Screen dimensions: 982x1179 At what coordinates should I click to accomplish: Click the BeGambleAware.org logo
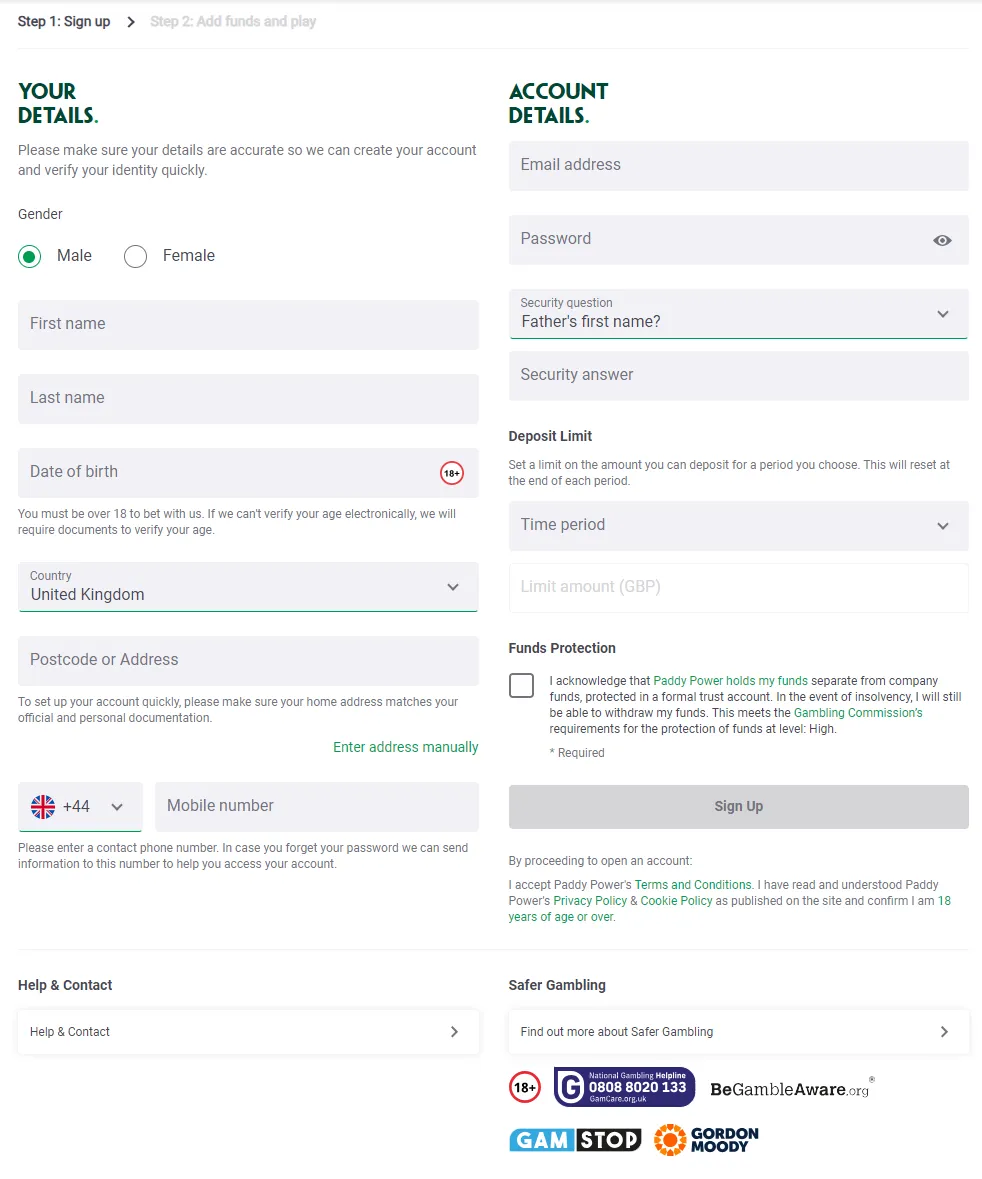[790, 1087]
